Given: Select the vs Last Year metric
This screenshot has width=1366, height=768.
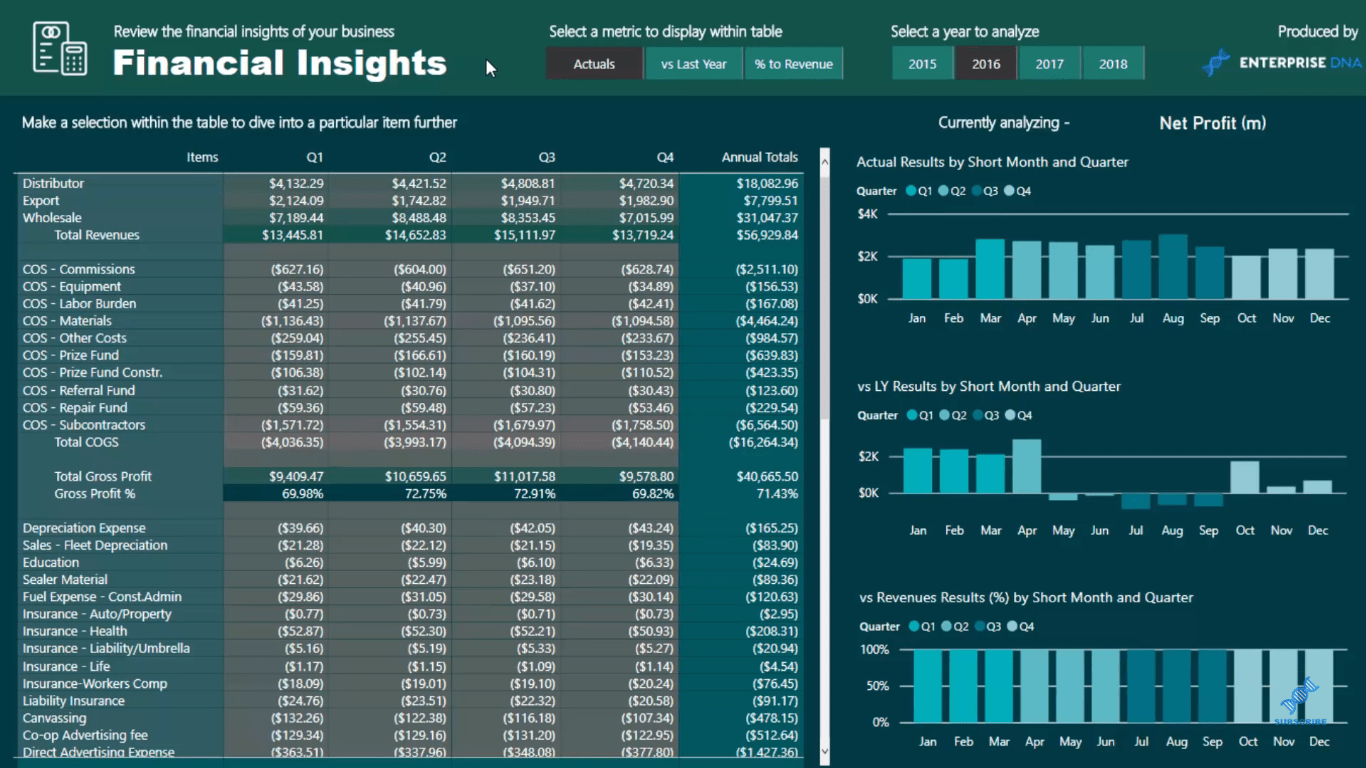Looking at the screenshot, I should coord(694,64).
